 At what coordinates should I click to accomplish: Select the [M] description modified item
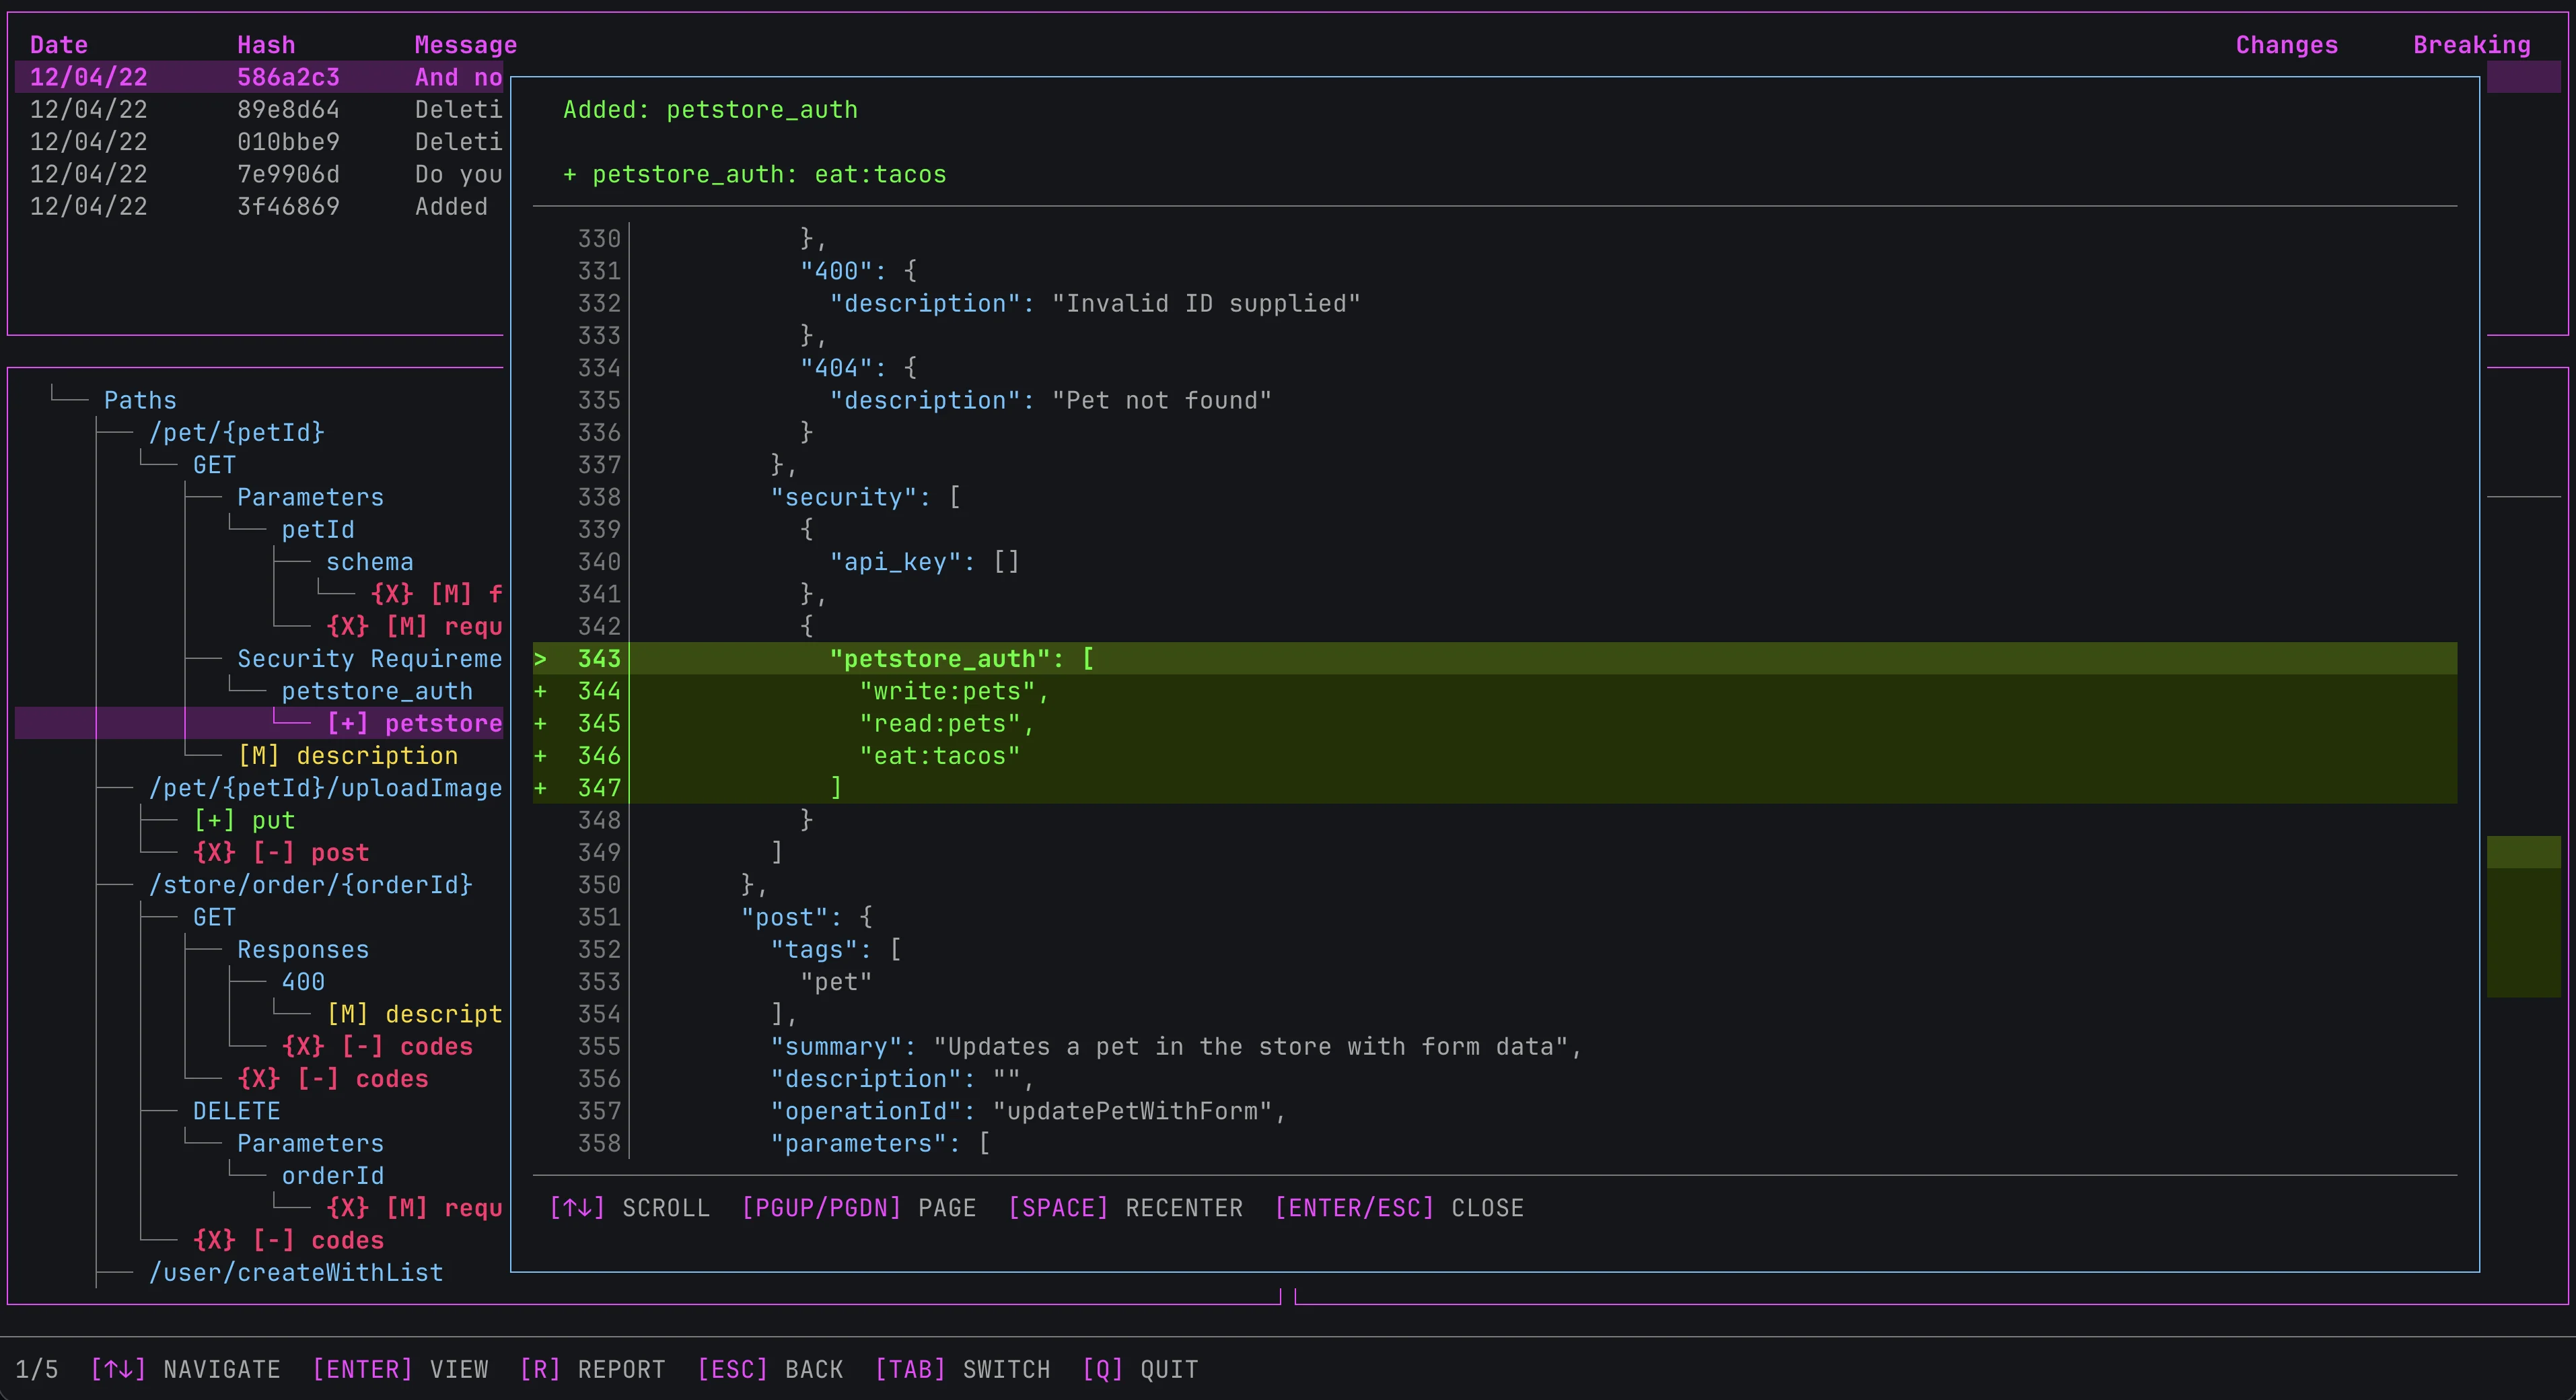[347, 756]
